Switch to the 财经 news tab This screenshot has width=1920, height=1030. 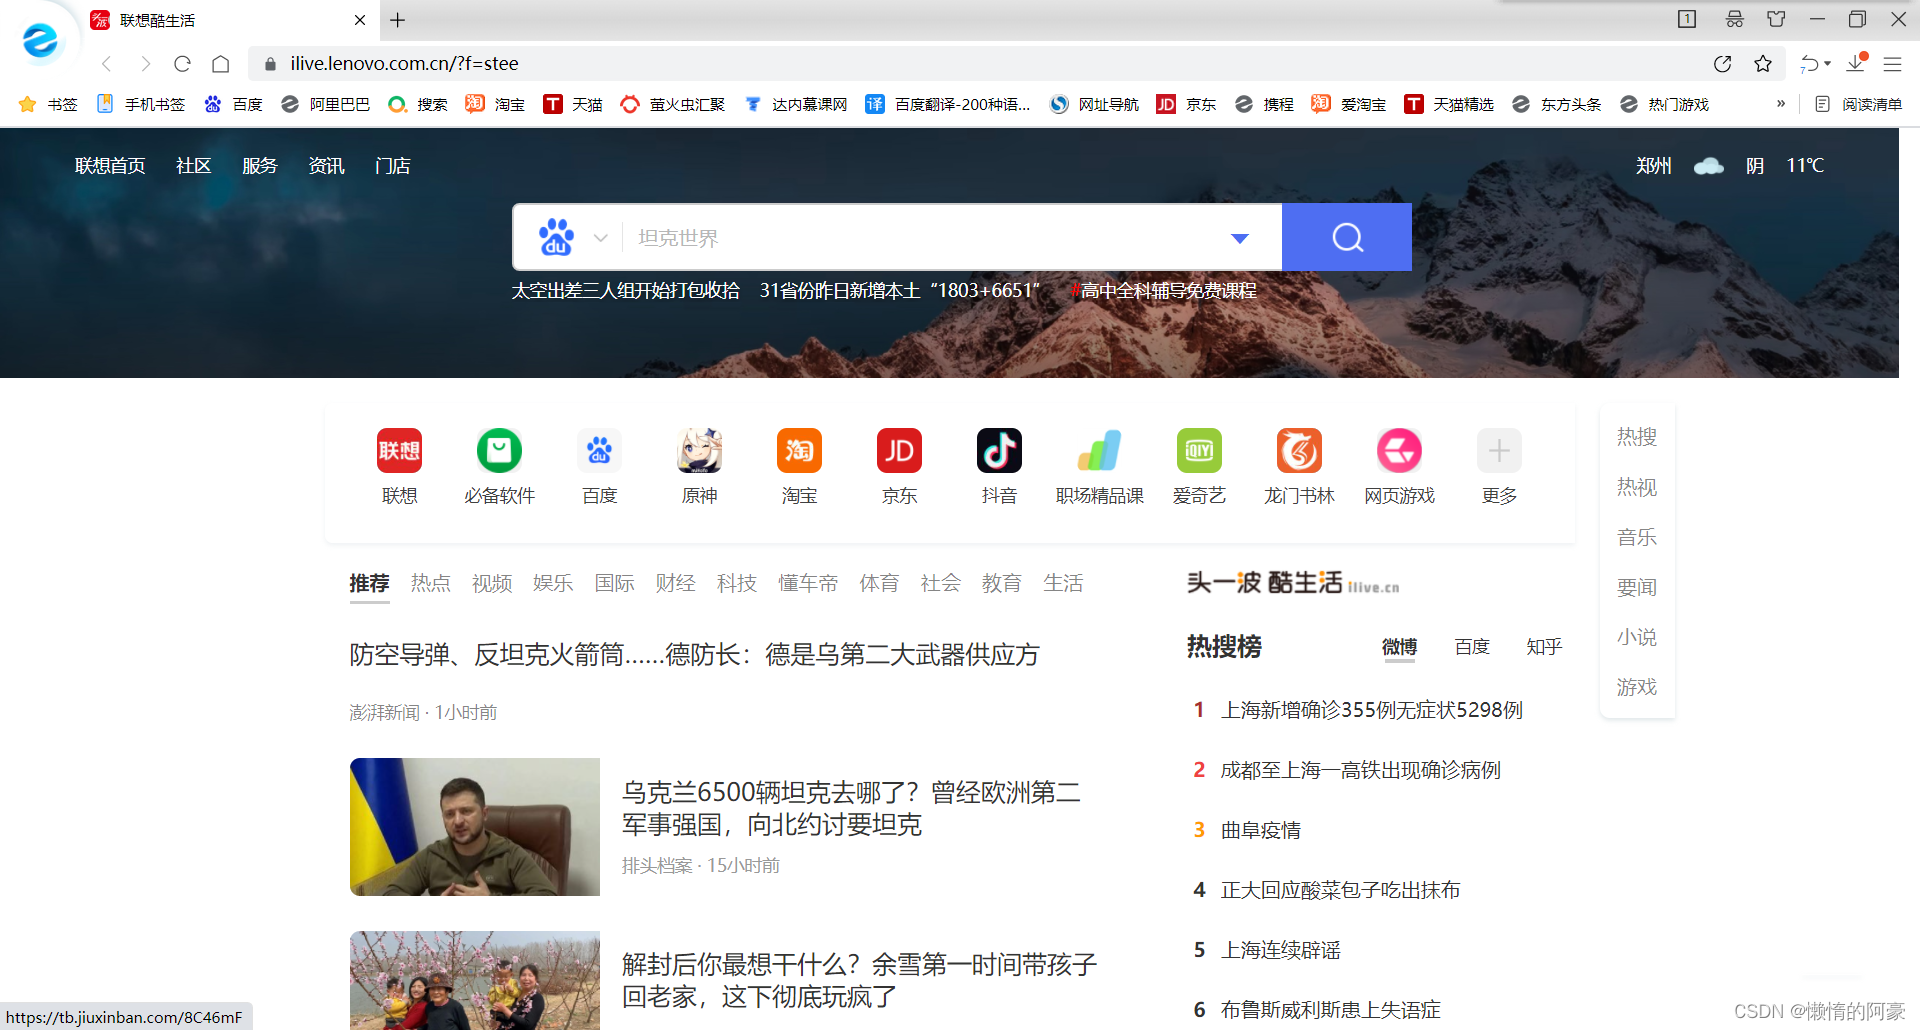click(675, 583)
